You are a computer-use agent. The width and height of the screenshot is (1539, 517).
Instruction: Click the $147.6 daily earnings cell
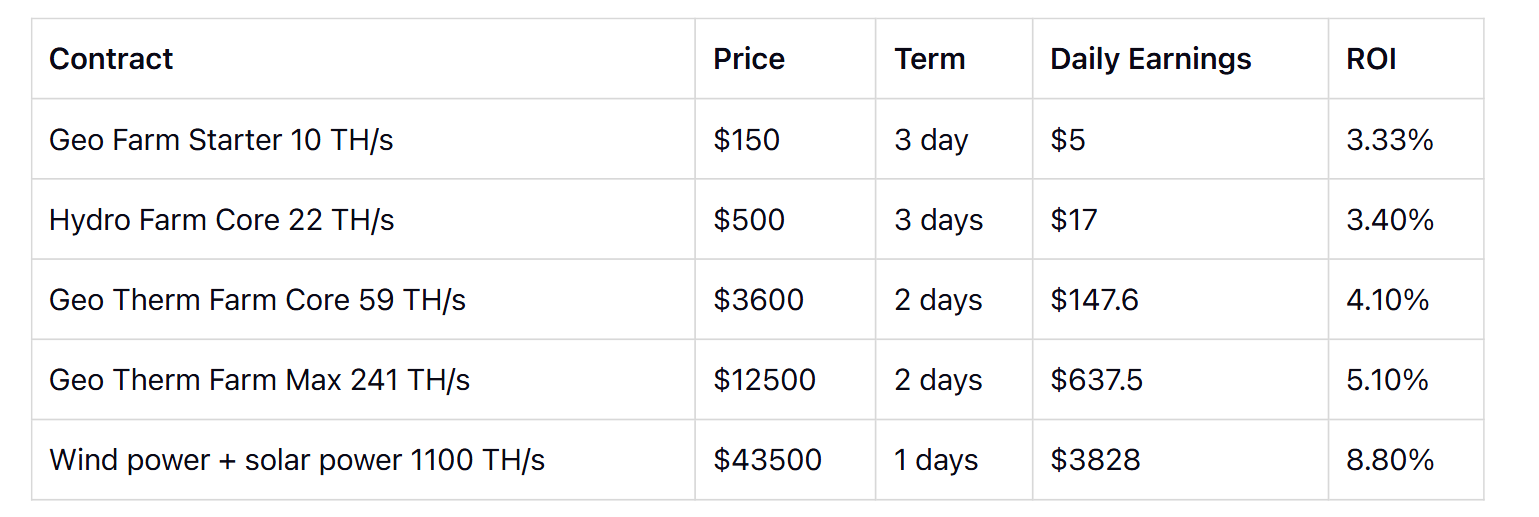[x=1094, y=300]
